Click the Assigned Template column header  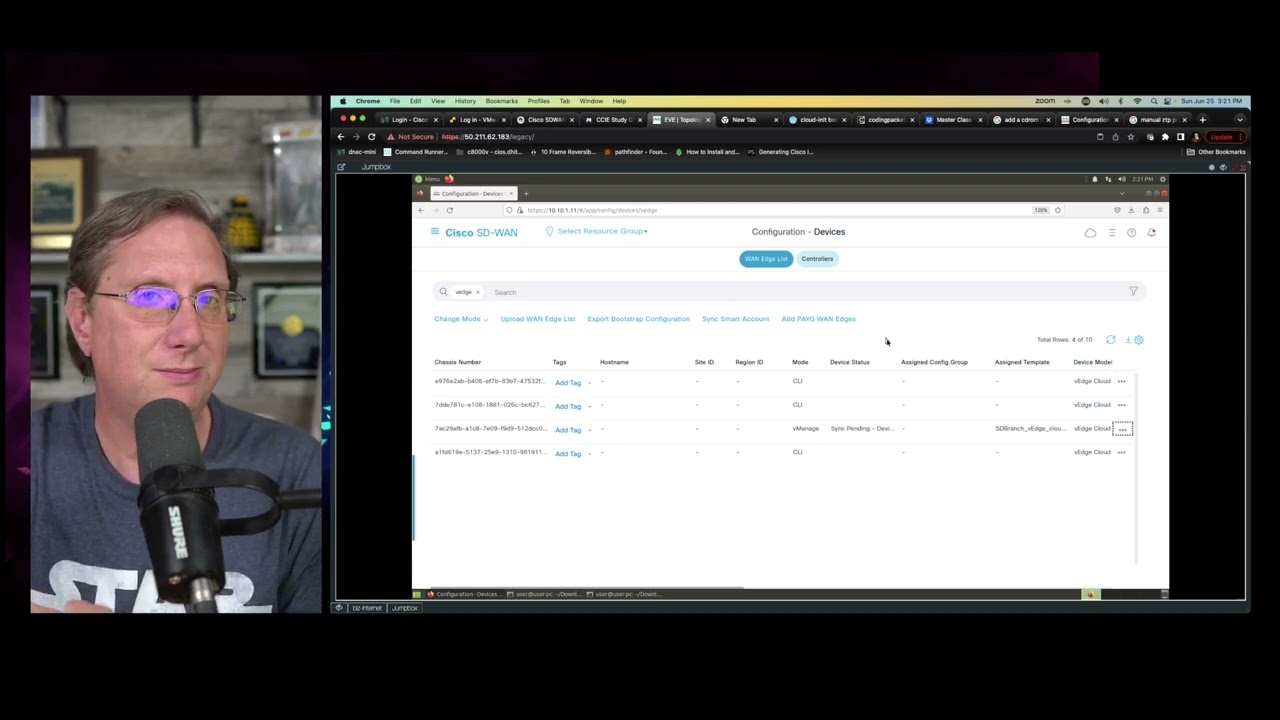click(x=1022, y=362)
